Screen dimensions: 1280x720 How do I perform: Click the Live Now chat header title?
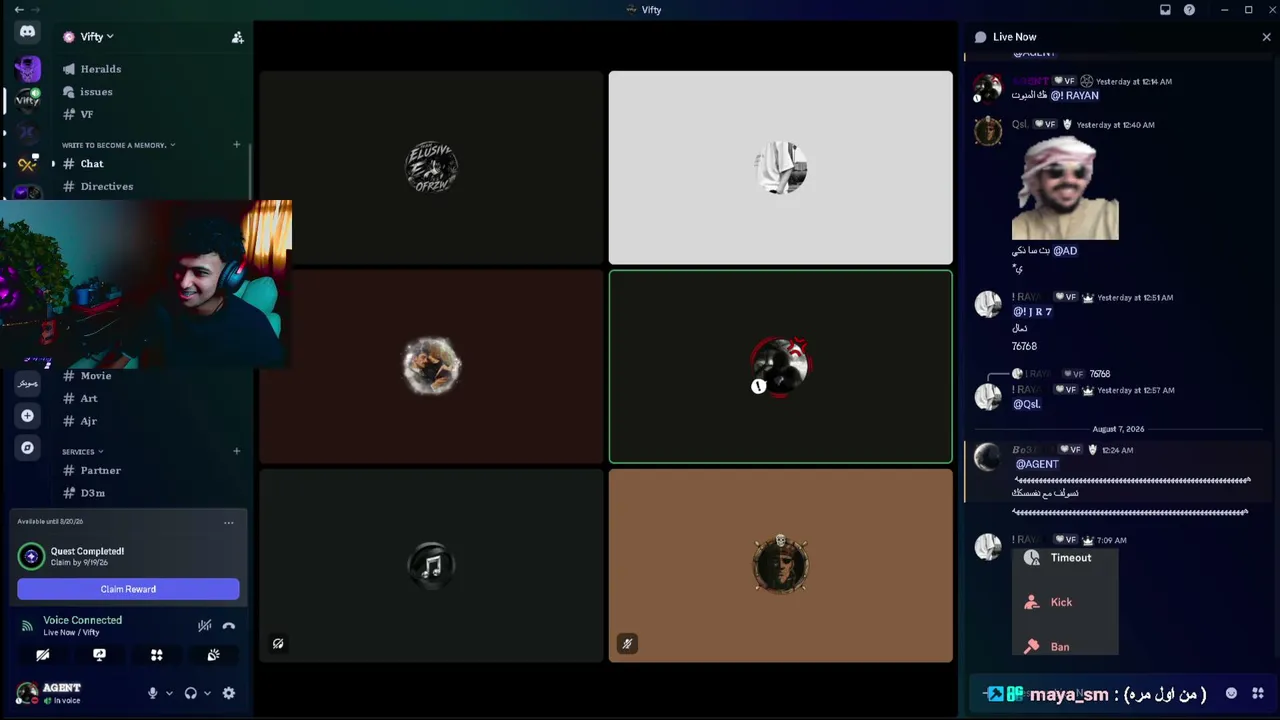point(1014,37)
